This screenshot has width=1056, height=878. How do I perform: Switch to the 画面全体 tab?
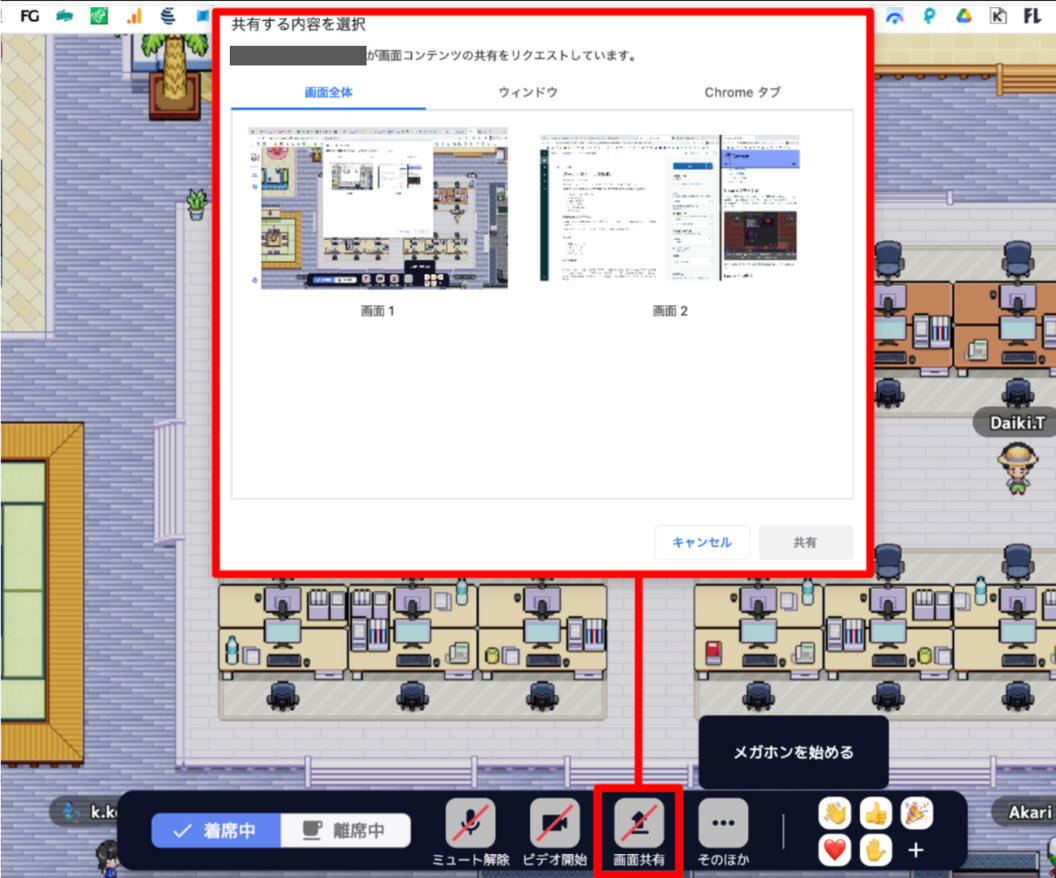[328, 92]
